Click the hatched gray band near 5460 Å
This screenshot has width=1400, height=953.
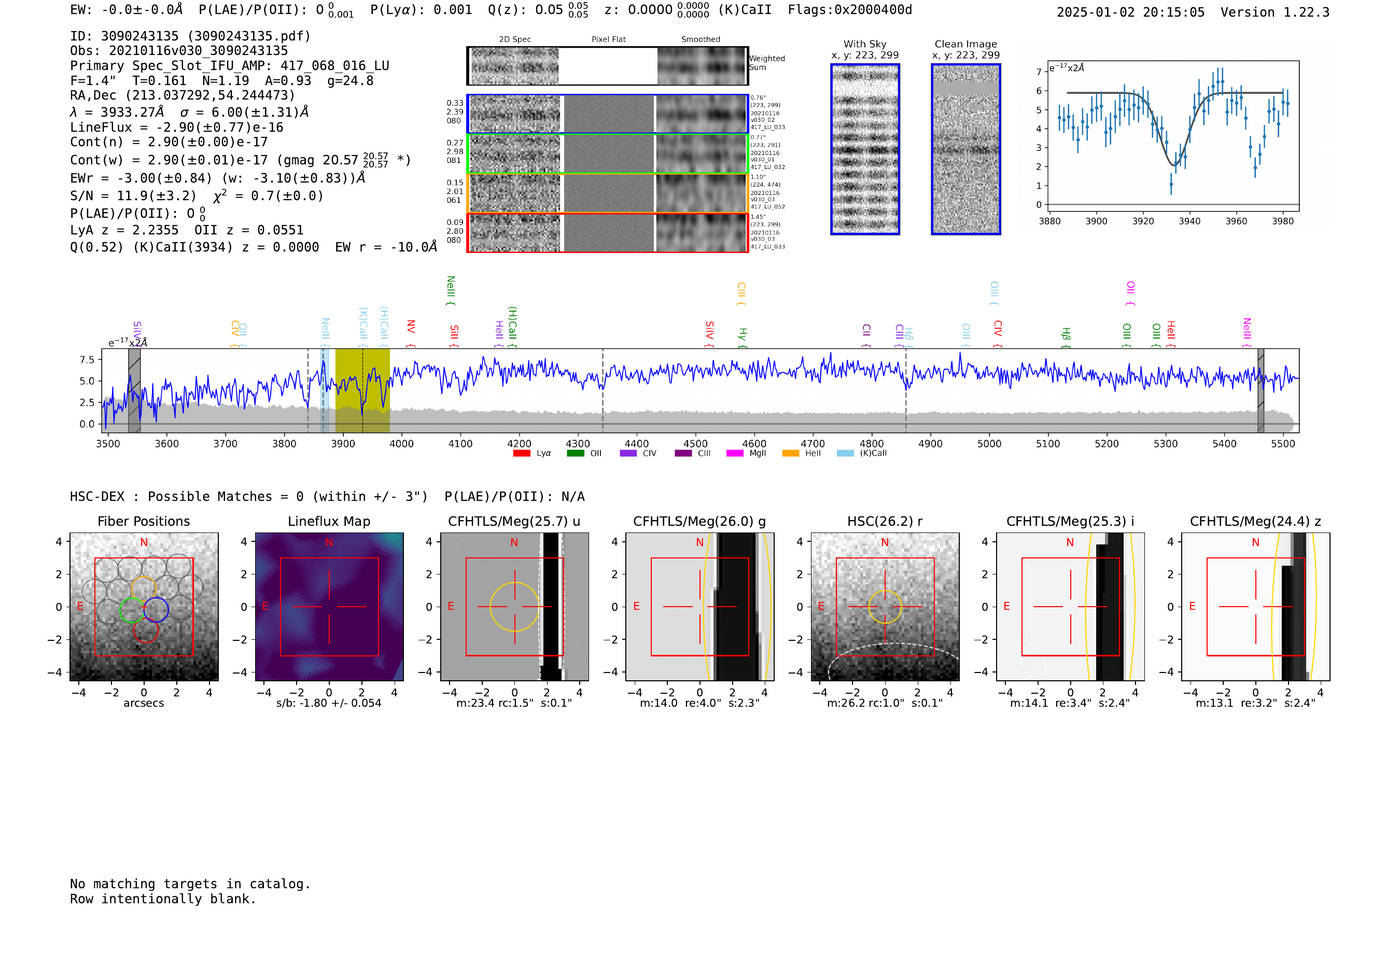1261,390
